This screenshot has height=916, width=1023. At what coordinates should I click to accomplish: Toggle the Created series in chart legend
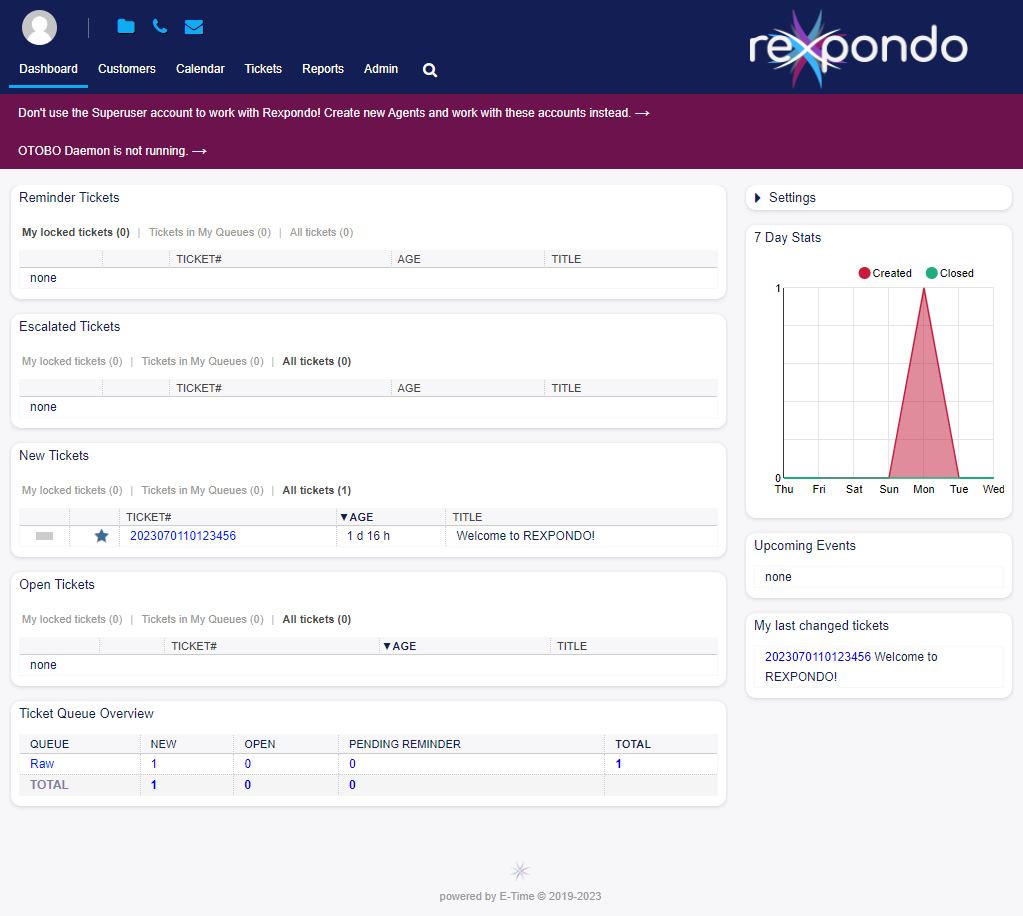coord(885,273)
